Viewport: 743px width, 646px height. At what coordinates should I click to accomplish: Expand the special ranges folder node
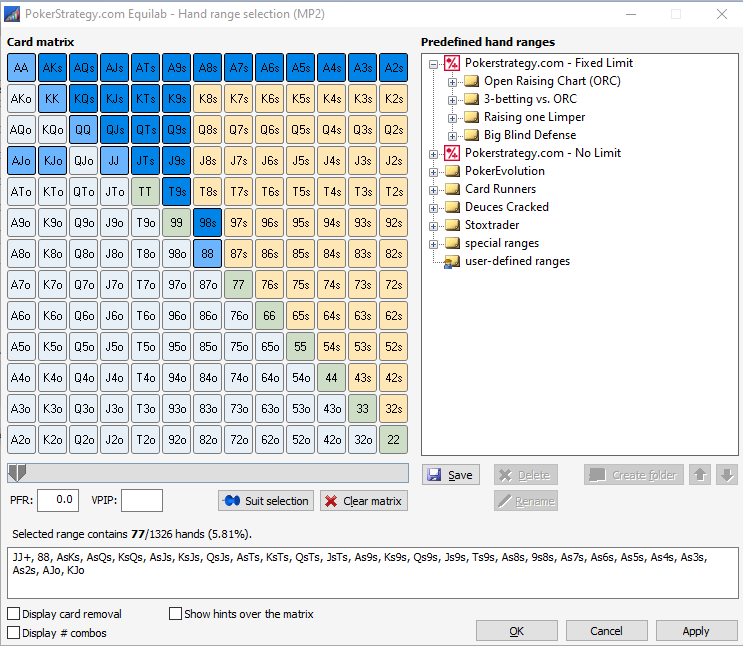(434, 243)
